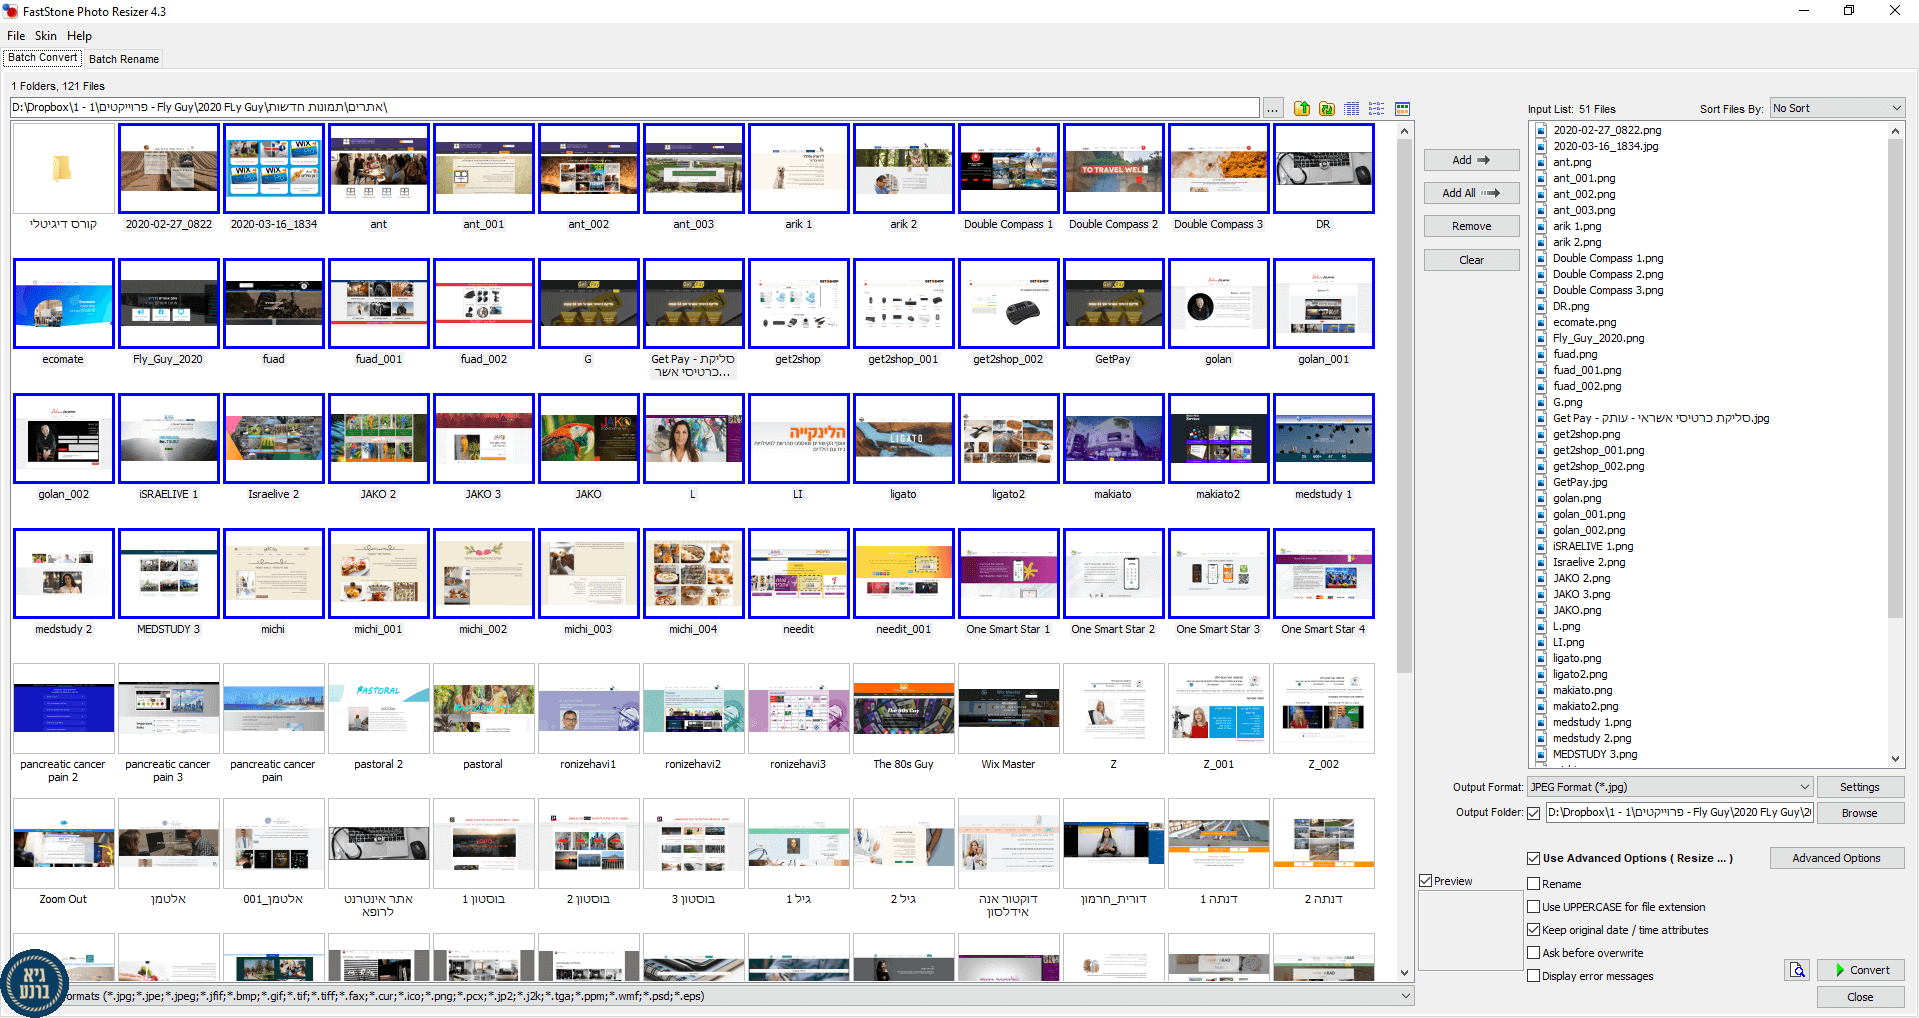The width and height of the screenshot is (1919, 1018).
Task: Toggle the Output Folder checkbox
Action: click(x=1534, y=813)
